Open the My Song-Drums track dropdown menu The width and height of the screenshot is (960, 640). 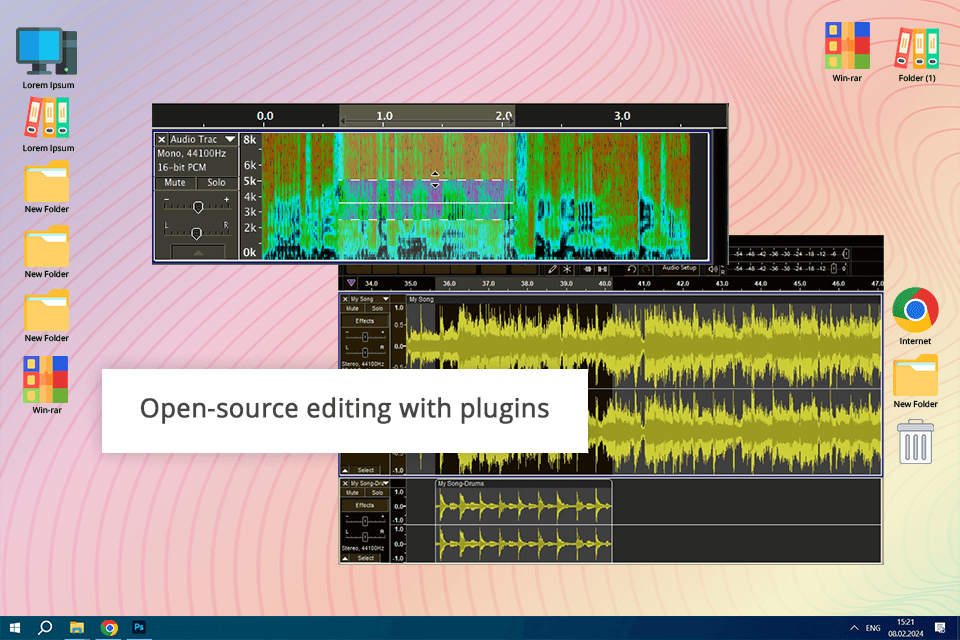[386, 483]
